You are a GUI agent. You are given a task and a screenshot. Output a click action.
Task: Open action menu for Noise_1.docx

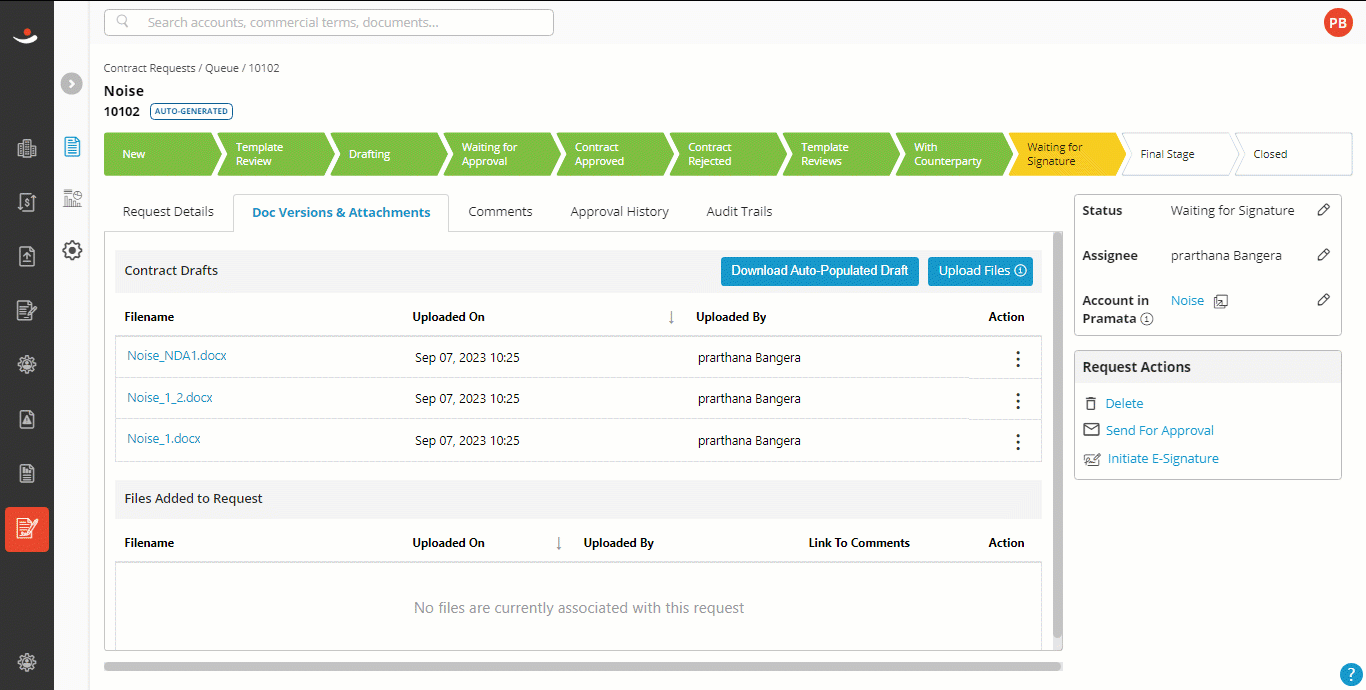tap(1018, 442)
